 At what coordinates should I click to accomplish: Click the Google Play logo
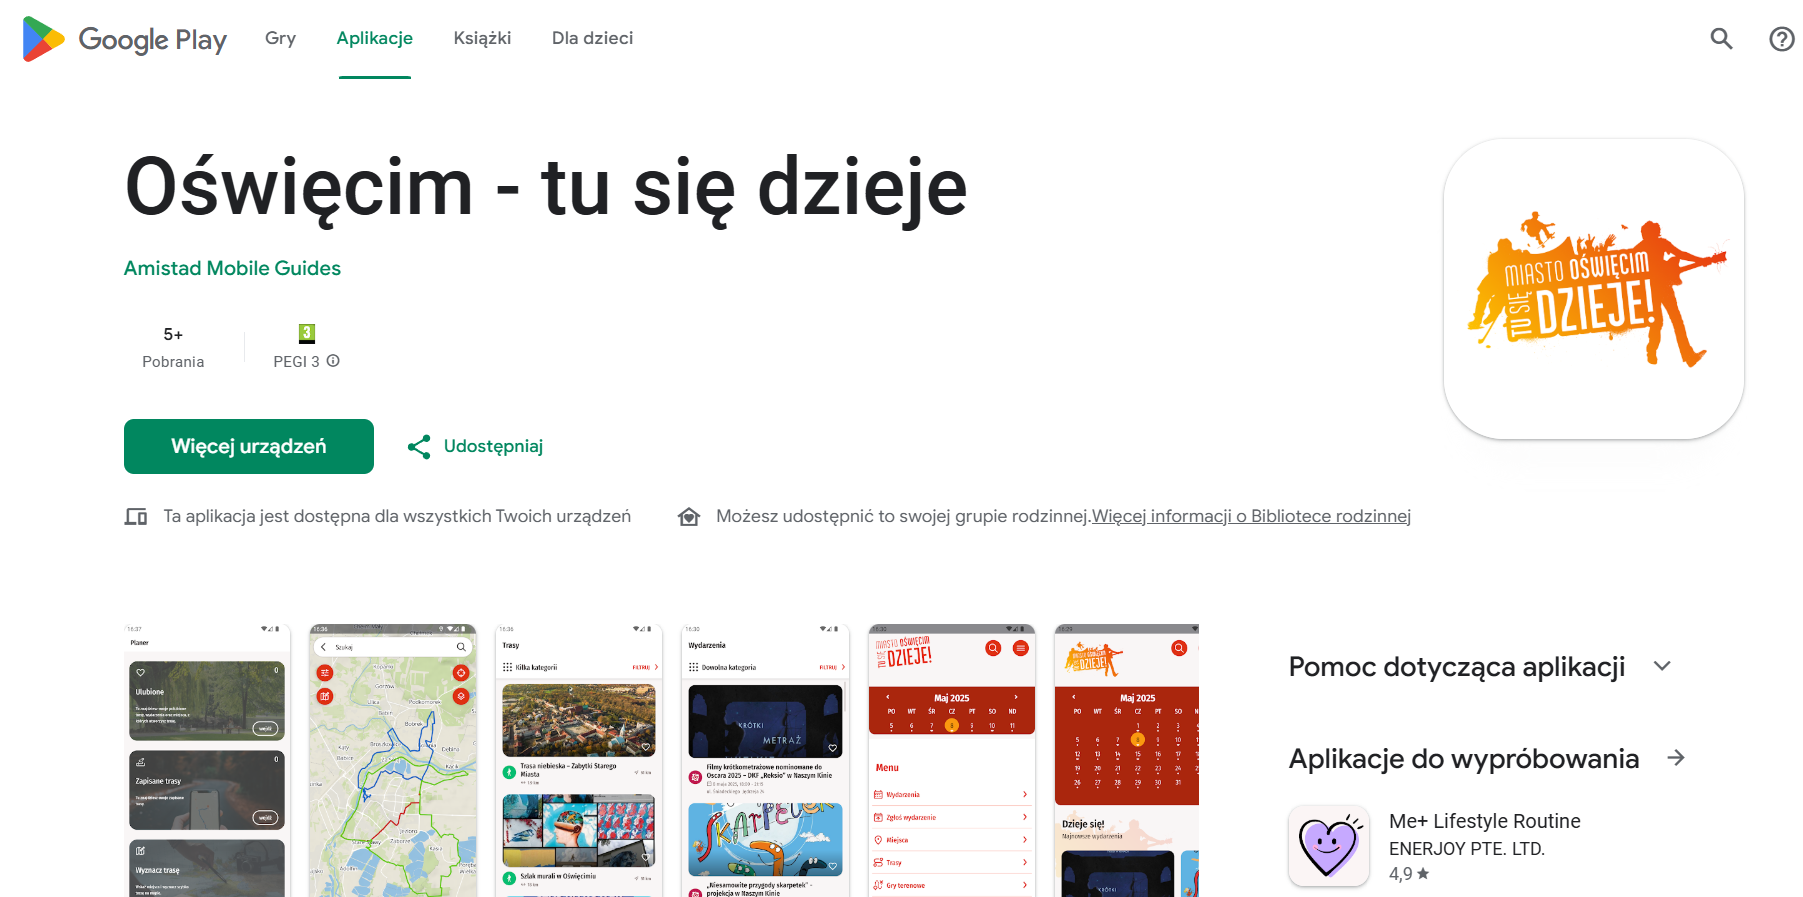125,39
